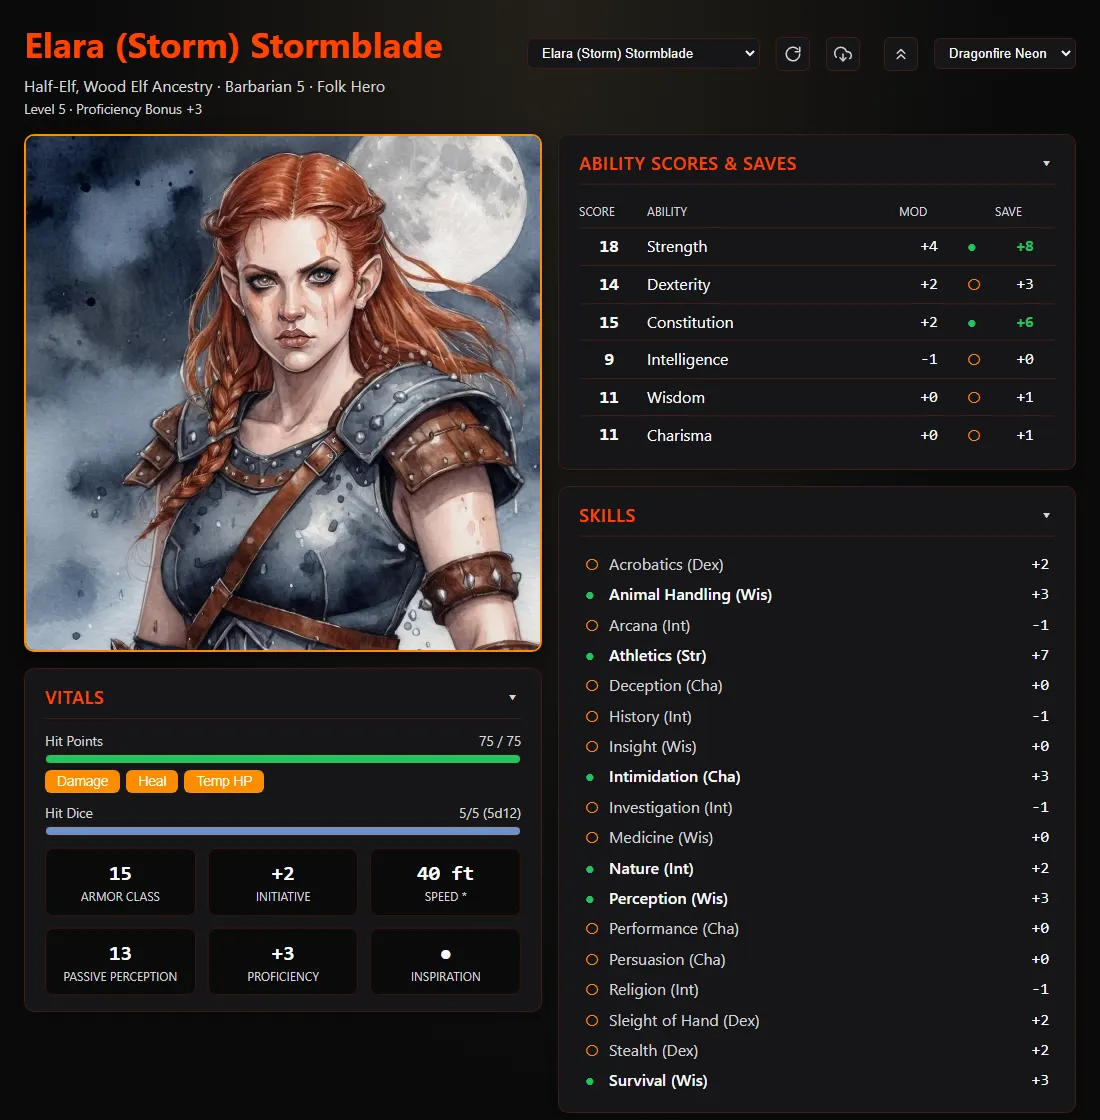Screen dimensions: 1100x1120
Task: Toggle Stealth proficiency circle
Action: click(x=591, y=1051)
